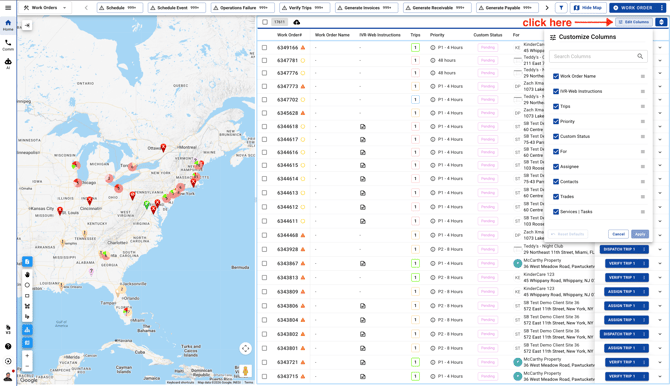Uncheck the Custom Status column checkbox
This screenshot has height=386, width=670.
pos(556,136)
